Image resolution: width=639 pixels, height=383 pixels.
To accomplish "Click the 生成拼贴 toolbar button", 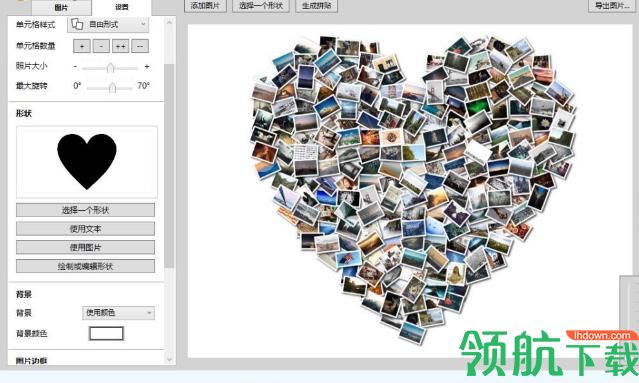I will click(317, 6).
